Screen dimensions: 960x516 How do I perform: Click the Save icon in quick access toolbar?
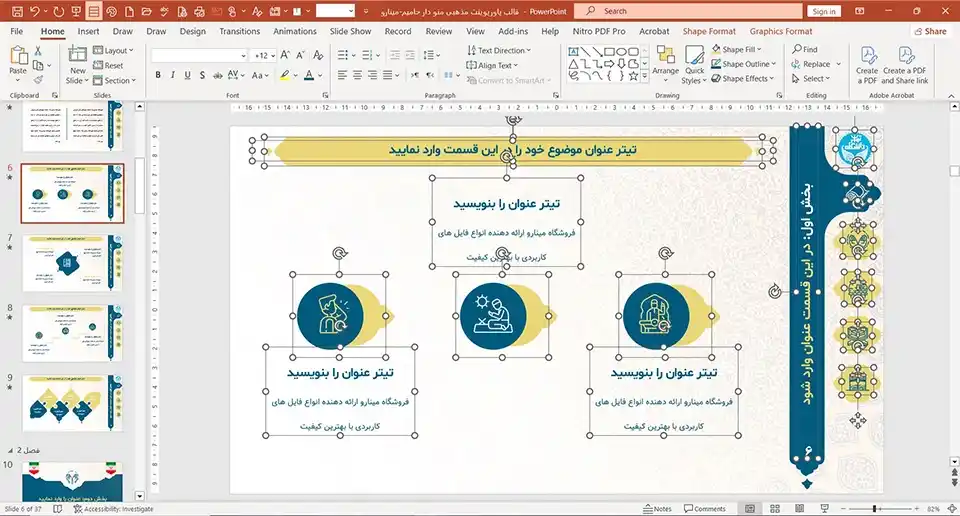tap(17, 12)
